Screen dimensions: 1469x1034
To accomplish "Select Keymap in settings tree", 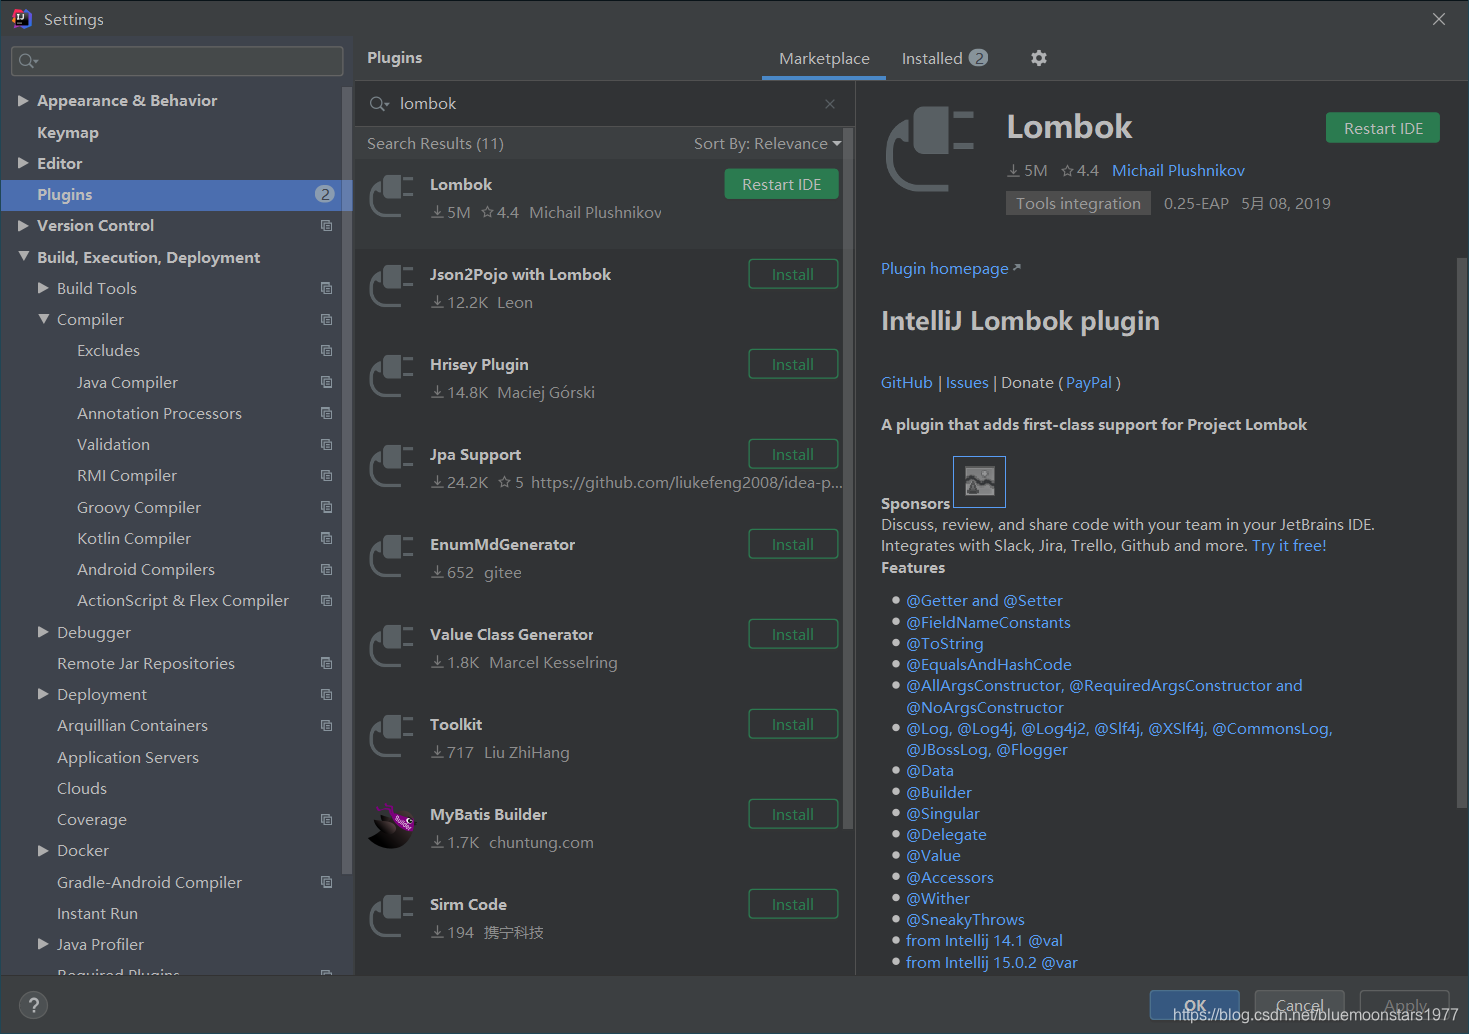I will tap(68, 132).
